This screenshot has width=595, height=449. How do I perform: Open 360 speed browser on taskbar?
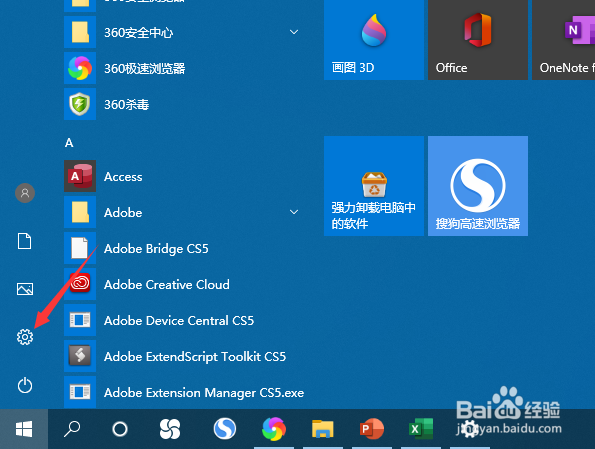click(274, 429)
